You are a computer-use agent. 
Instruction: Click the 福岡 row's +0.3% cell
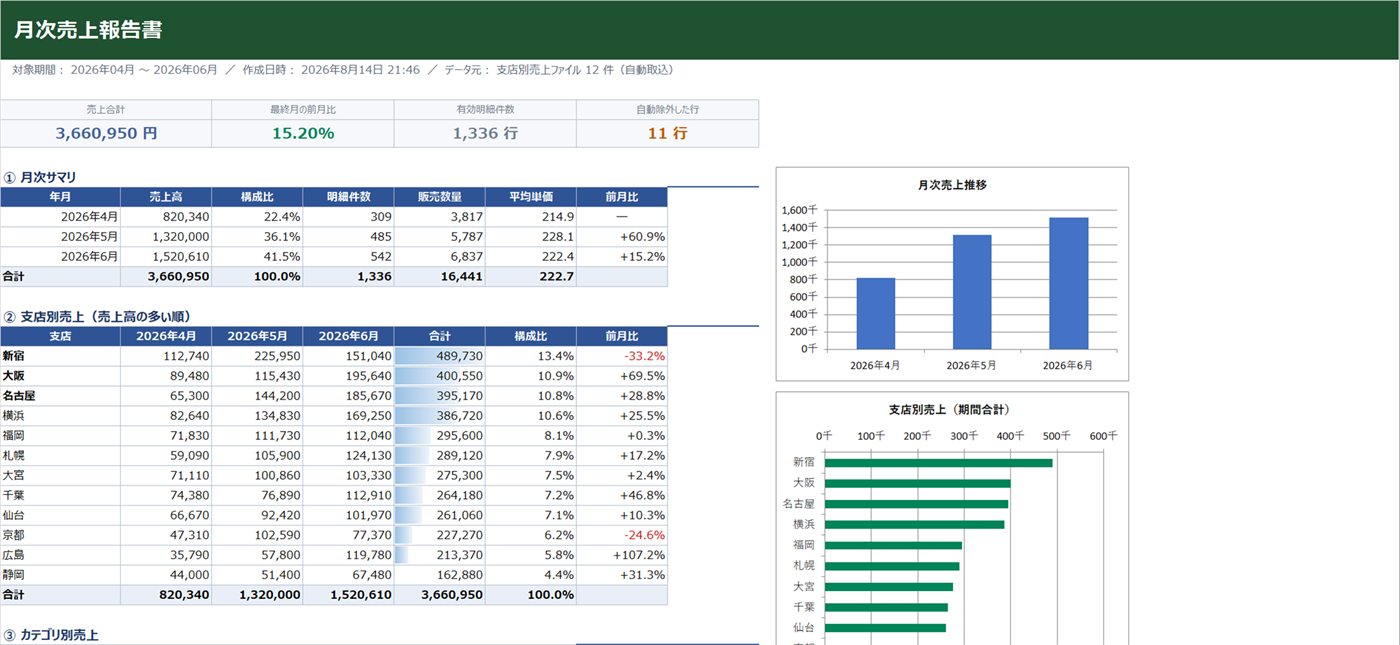click(622, 436)
